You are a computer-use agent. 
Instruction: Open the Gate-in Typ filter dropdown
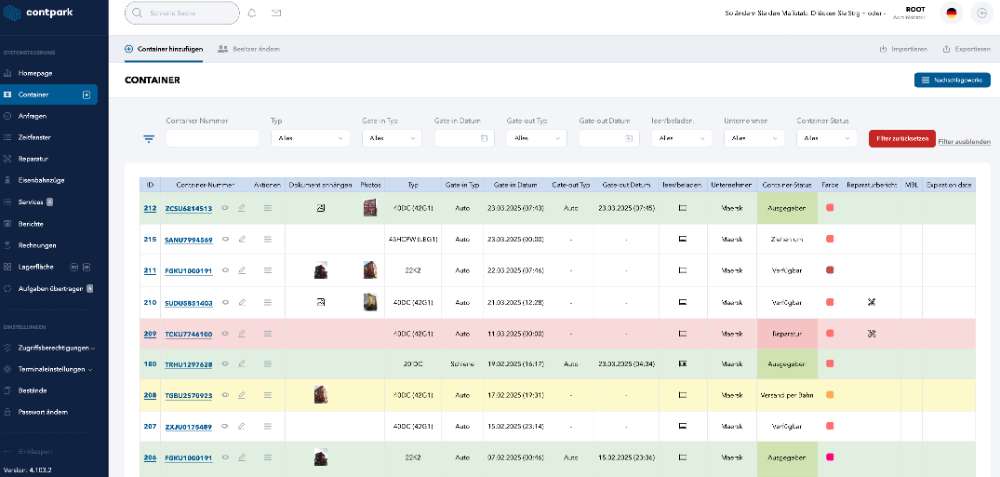coord(392,138)
